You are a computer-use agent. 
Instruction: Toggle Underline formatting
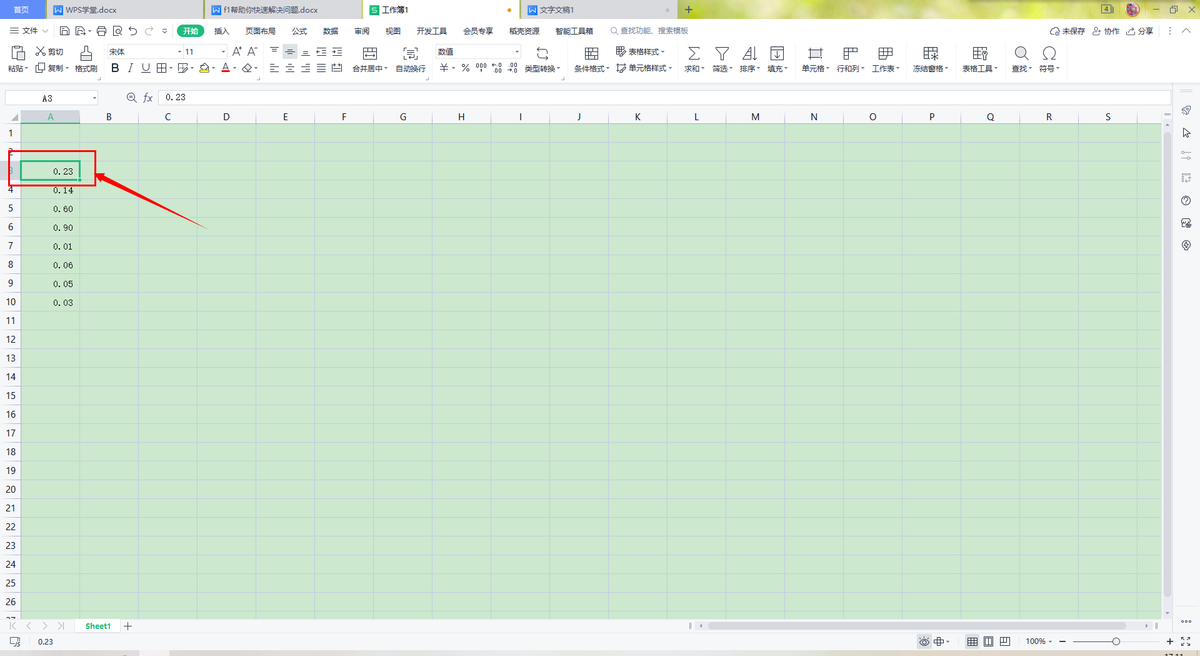pyautogui.click(x=146, y=68)
